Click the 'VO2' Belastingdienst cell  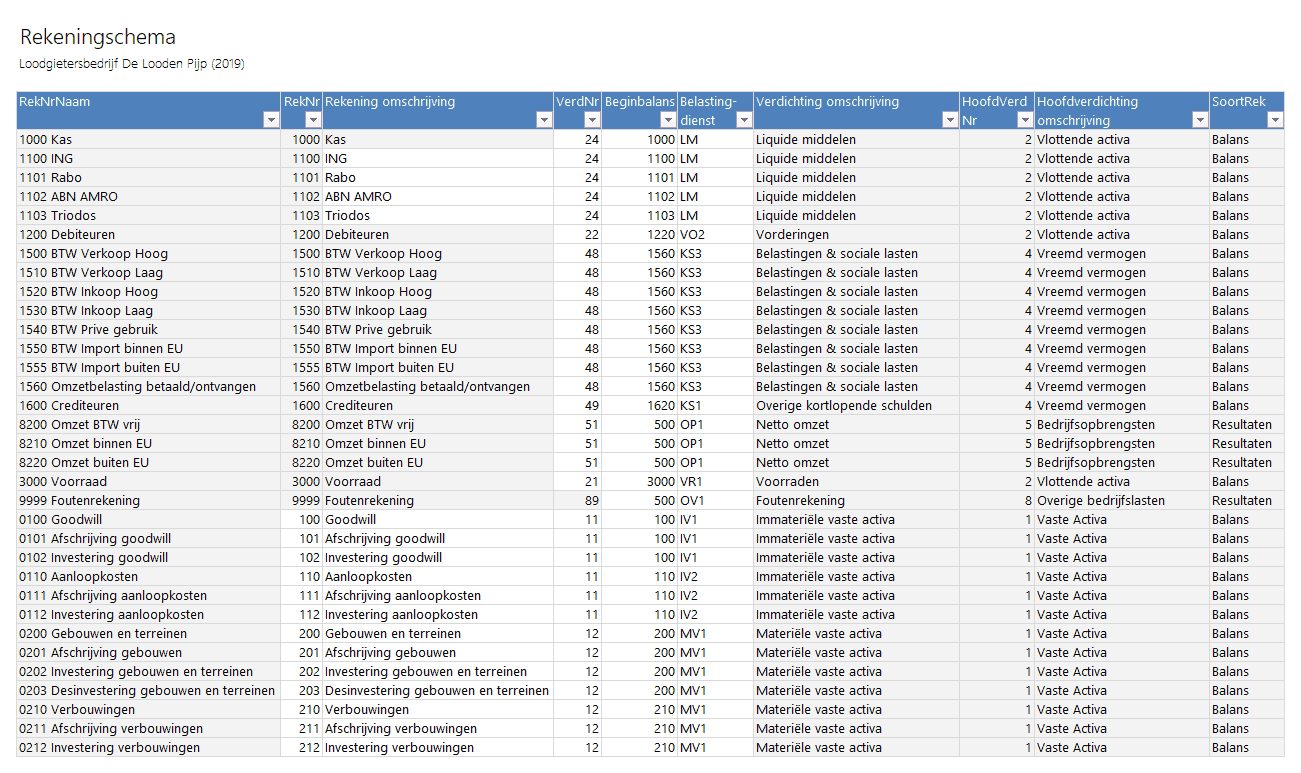(x=692, y=235)
